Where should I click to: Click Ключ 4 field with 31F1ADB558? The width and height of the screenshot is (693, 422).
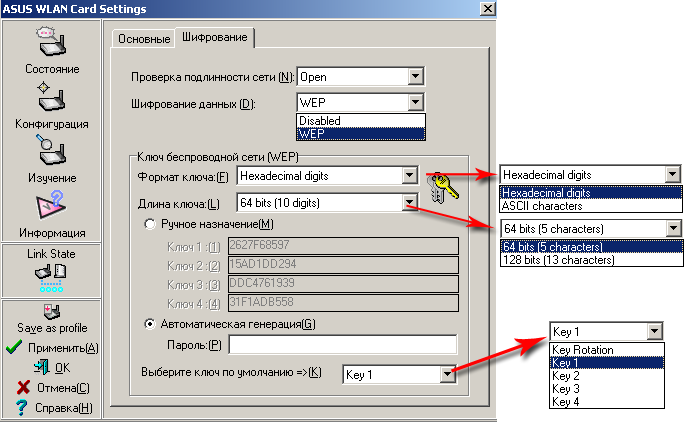point(343,302)
